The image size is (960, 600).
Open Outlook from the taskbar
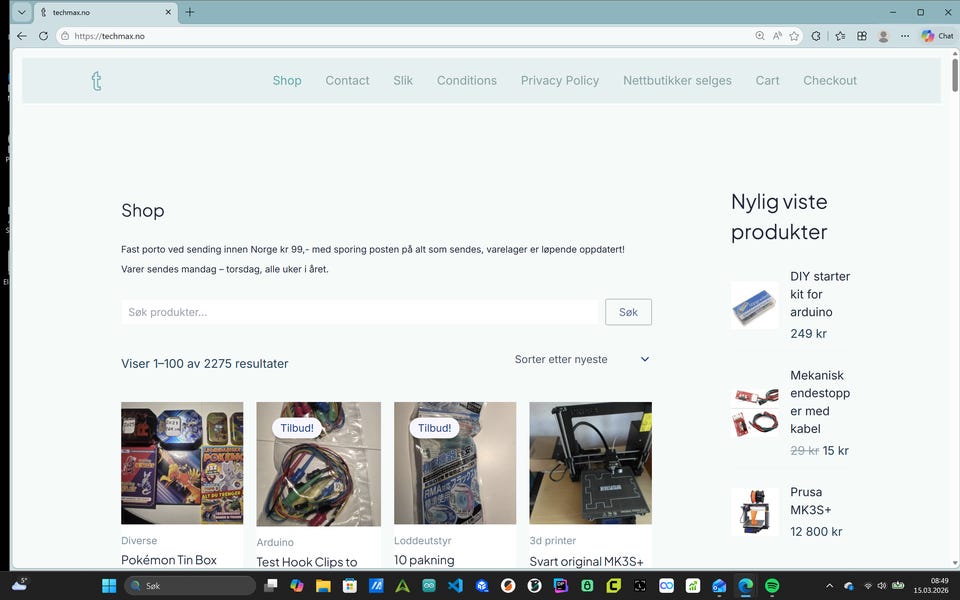coord(719,586)
